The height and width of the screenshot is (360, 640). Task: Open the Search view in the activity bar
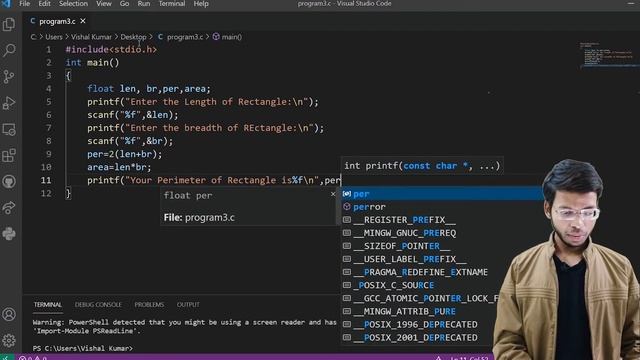9,51
